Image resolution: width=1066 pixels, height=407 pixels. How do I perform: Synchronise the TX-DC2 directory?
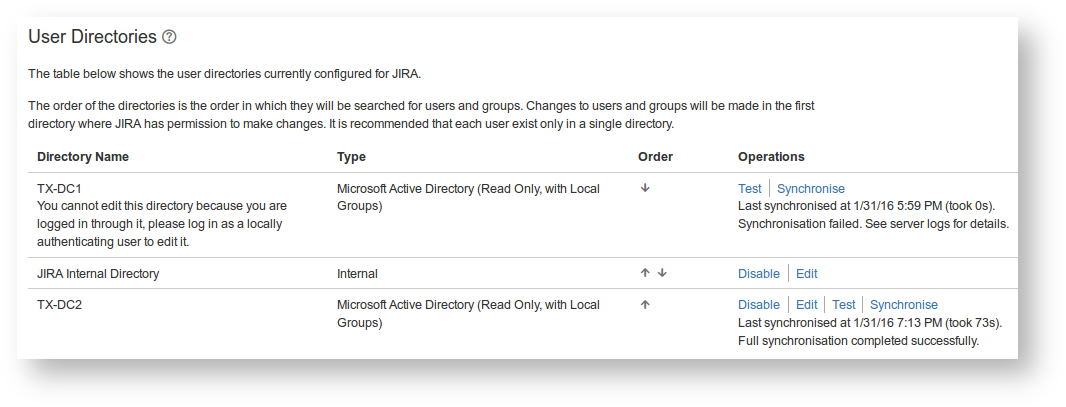point(903,305)
